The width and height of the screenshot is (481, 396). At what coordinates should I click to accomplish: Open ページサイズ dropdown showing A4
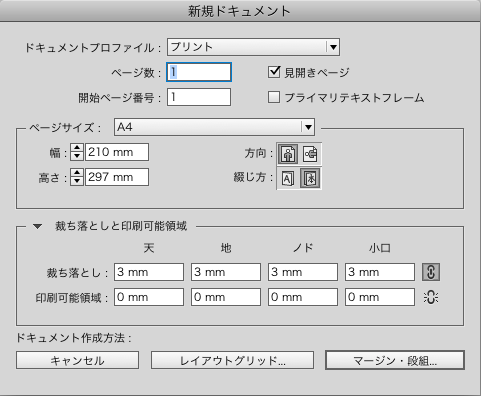pos(214,127)
